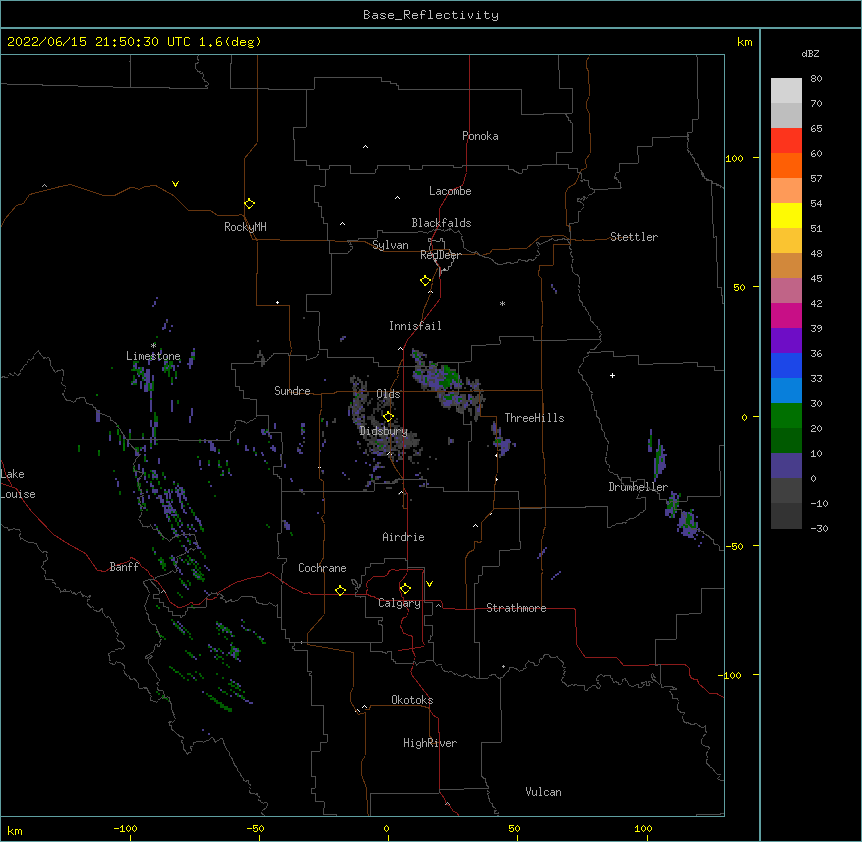862x842 pixels.
Task: Click the red 60 dBZ legend swatch
Action: point(786,141)
